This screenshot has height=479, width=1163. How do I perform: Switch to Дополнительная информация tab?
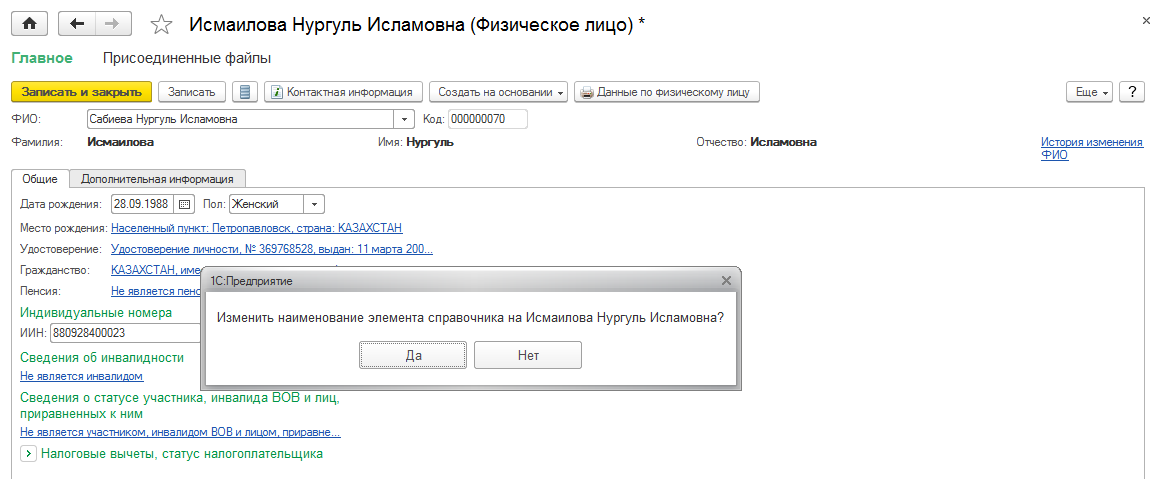tap(158, 179)
